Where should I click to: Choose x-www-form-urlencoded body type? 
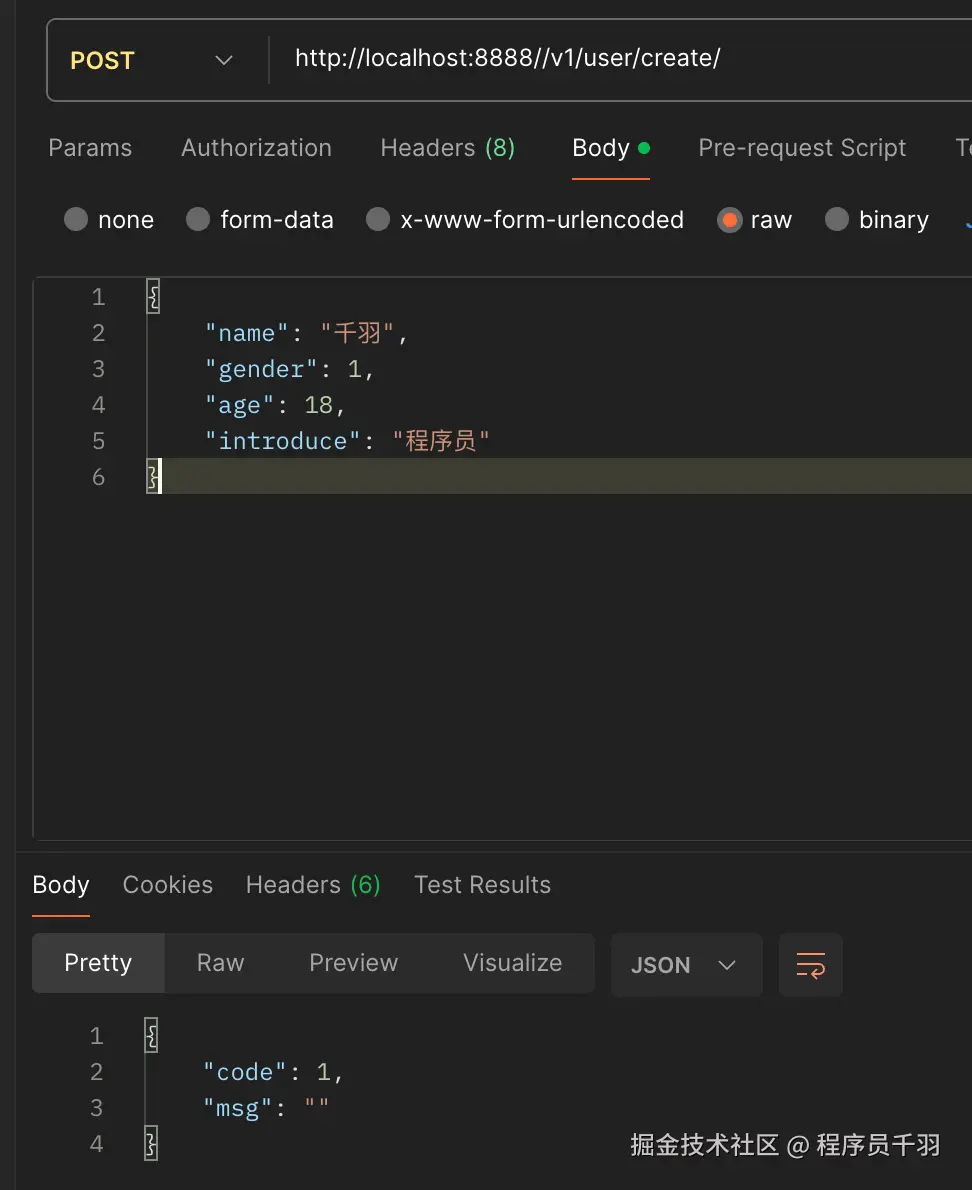point(378,220)
